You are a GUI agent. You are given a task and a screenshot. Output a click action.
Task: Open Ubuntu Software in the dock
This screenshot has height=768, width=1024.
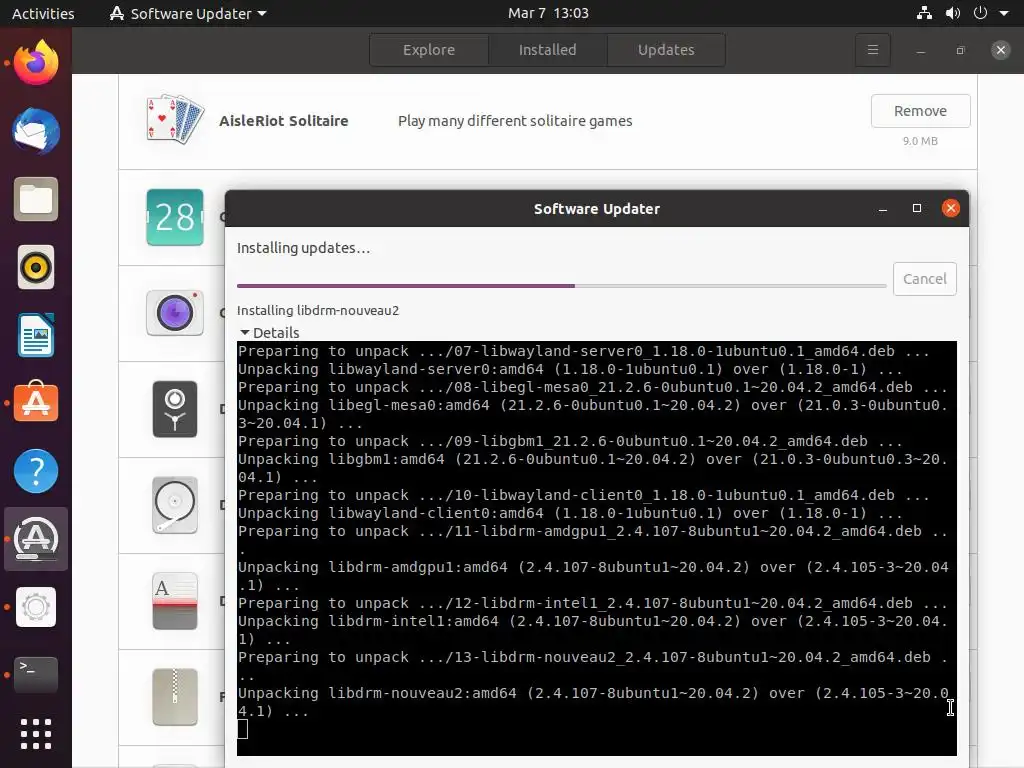pos(36,402)
